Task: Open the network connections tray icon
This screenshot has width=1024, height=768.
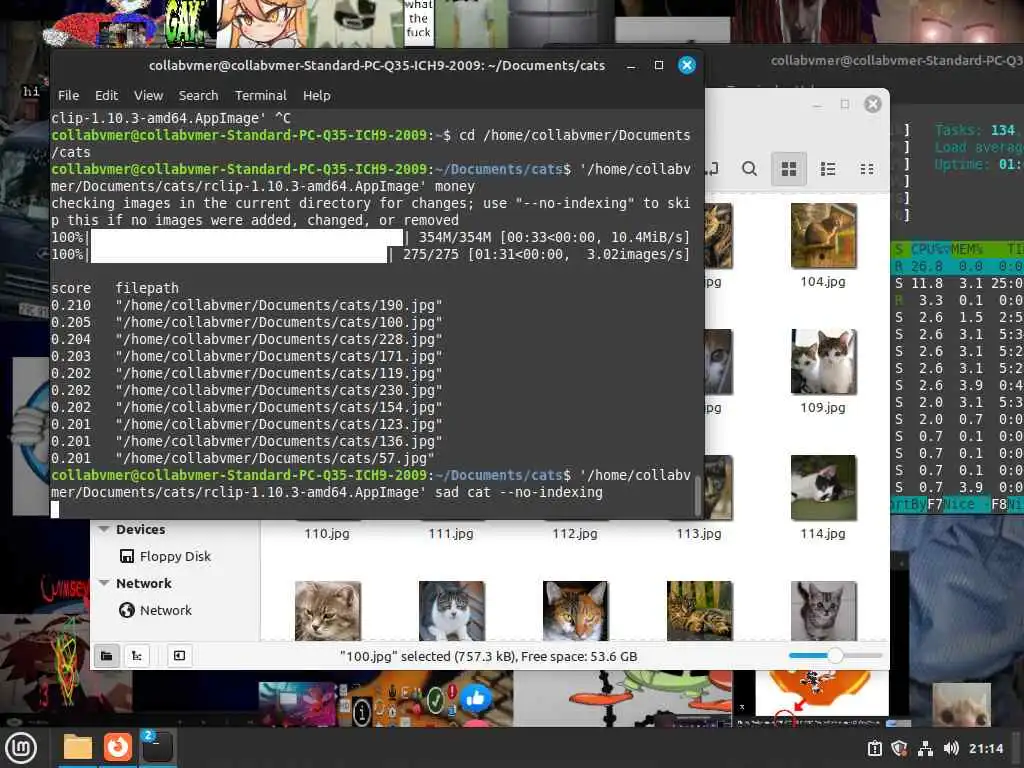Action: [x=925, y=749]
